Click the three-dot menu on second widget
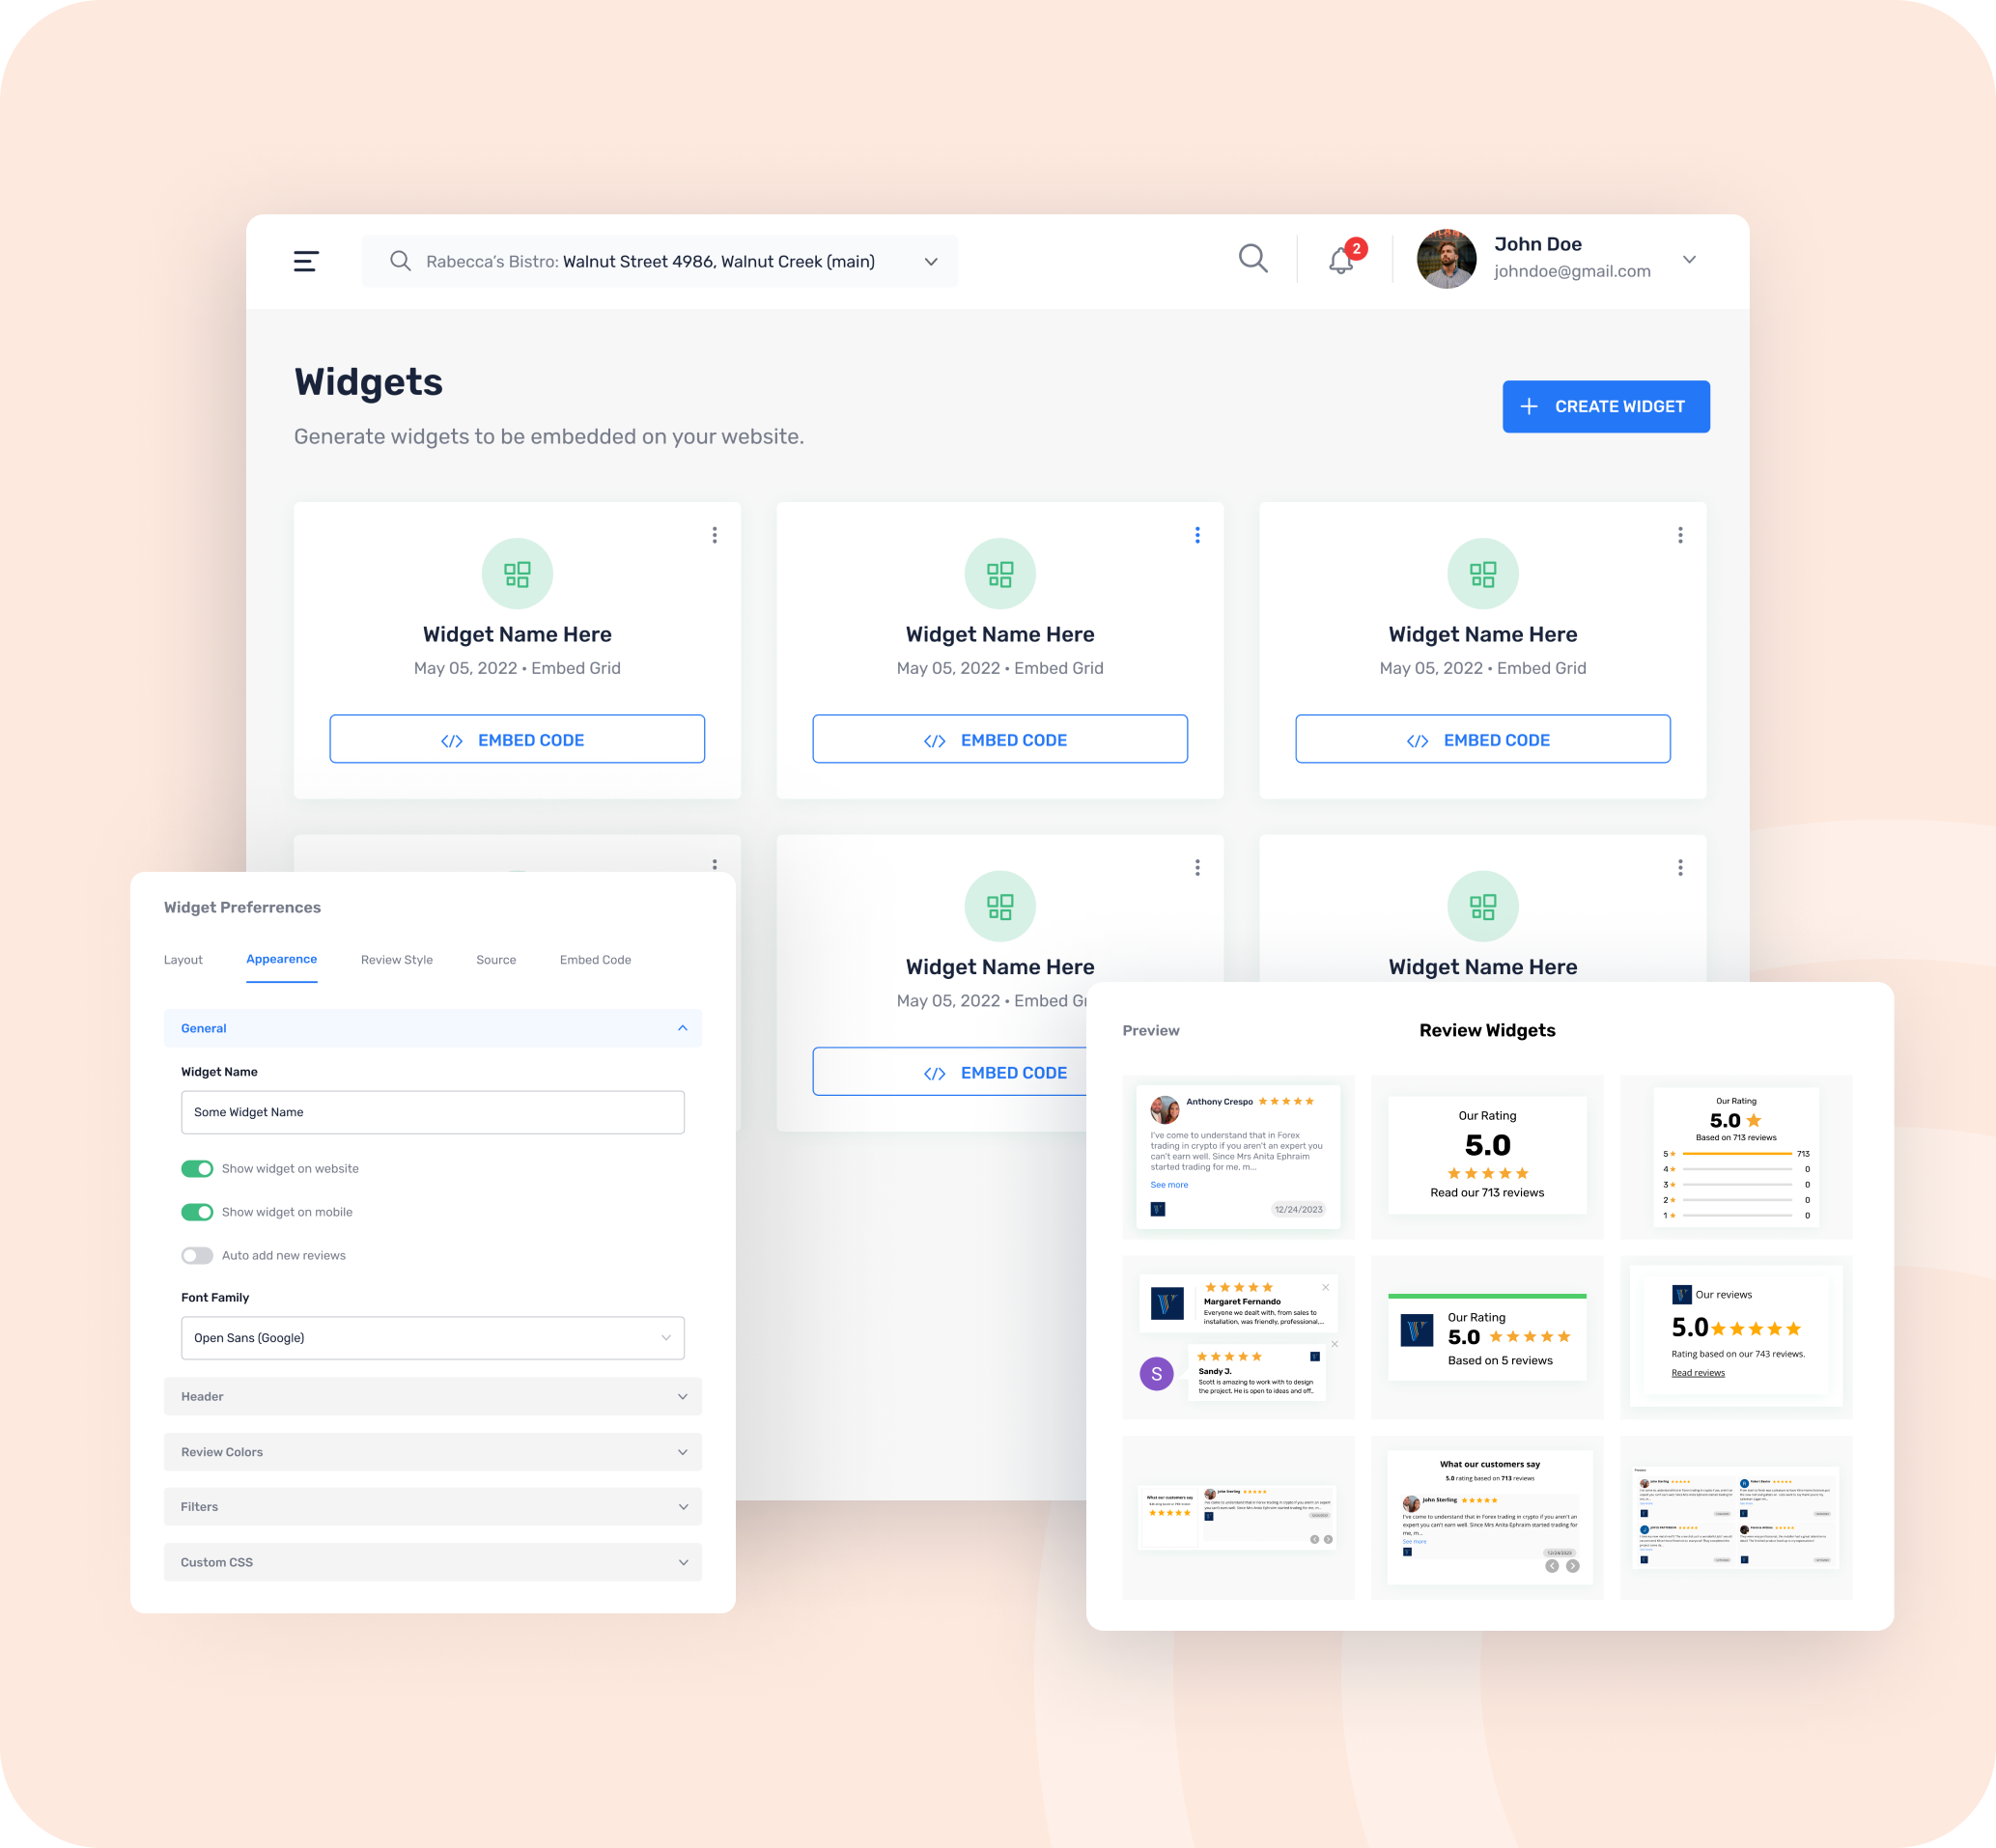1996x1848 pixels. pyautogui.click(x=1196, y=536)
